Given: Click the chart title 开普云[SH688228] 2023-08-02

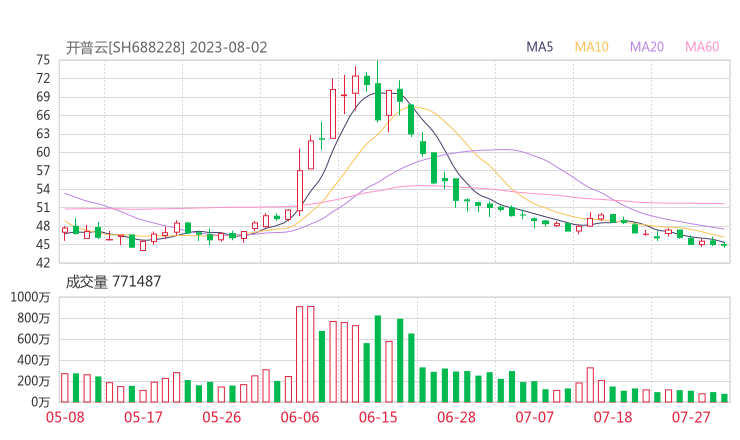Looking at the screenshot, I should [167, 47].
